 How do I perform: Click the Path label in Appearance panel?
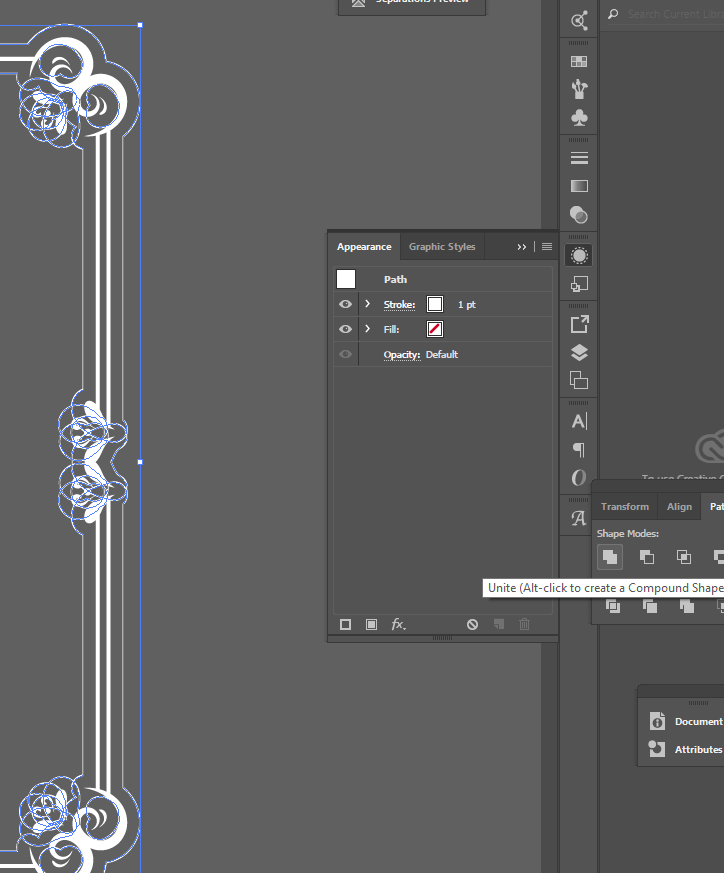point(395,279)
